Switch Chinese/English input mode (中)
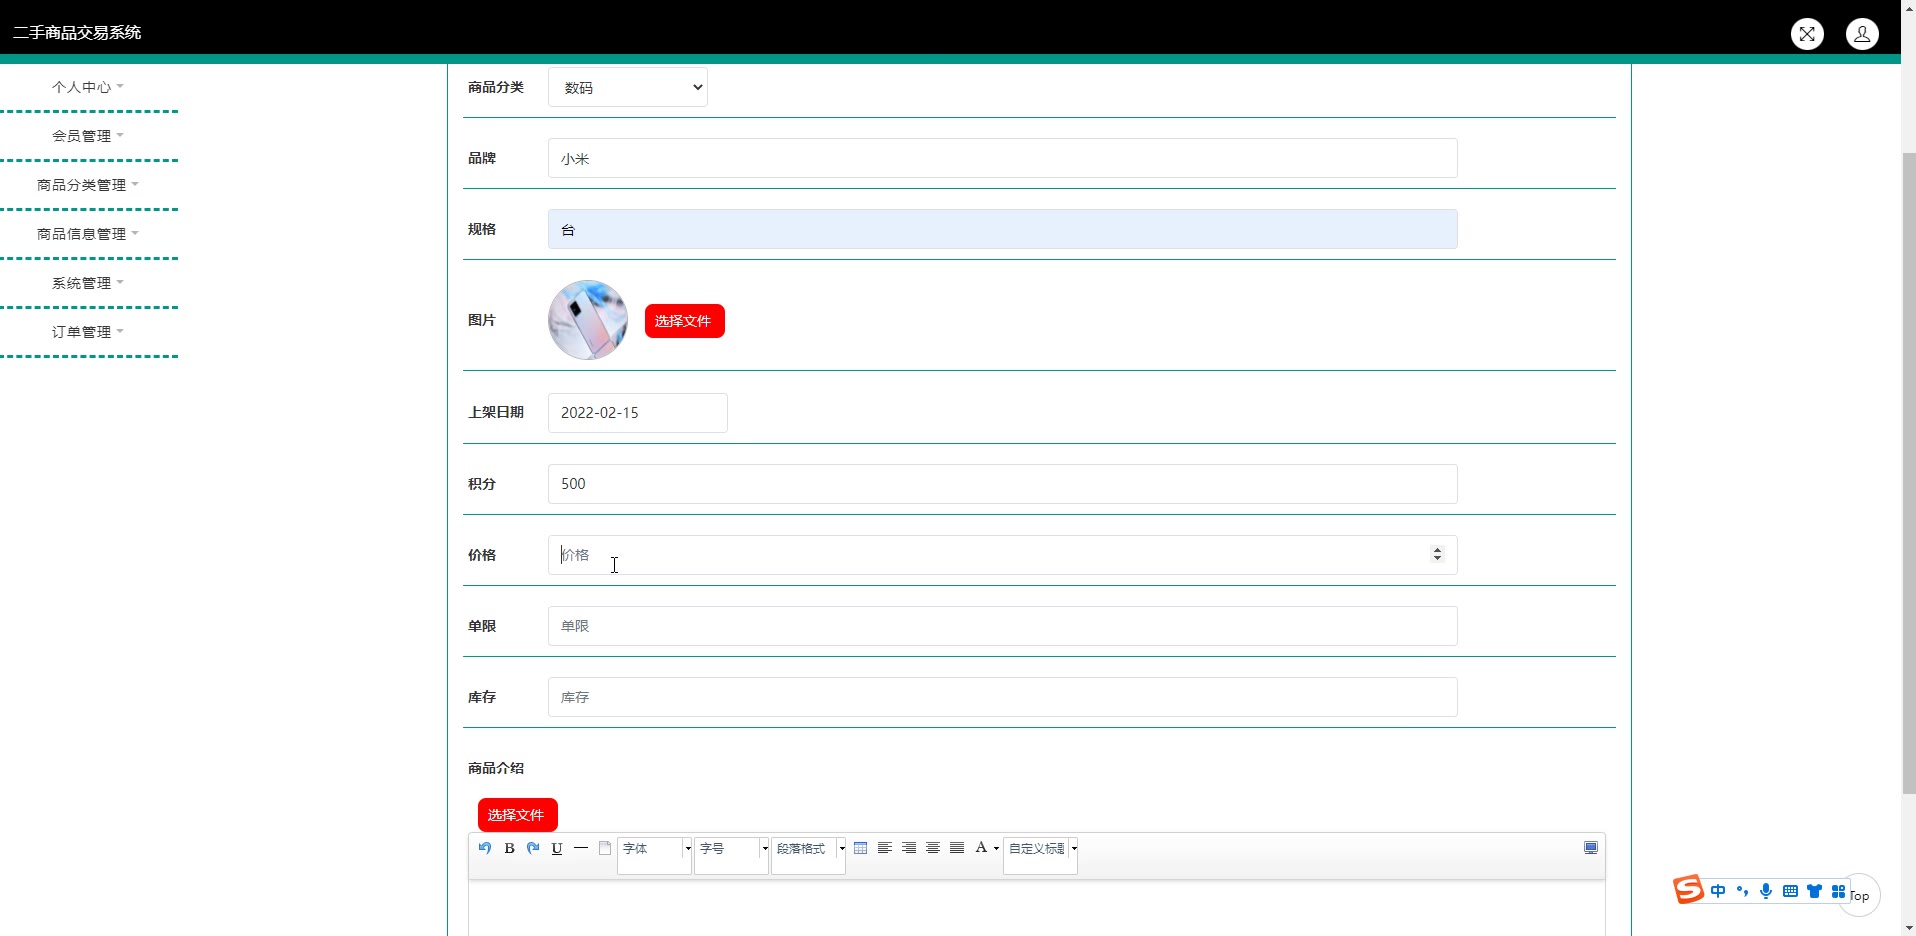Viewport: 1916px width, 936px height. click(x=1718, y=891)
